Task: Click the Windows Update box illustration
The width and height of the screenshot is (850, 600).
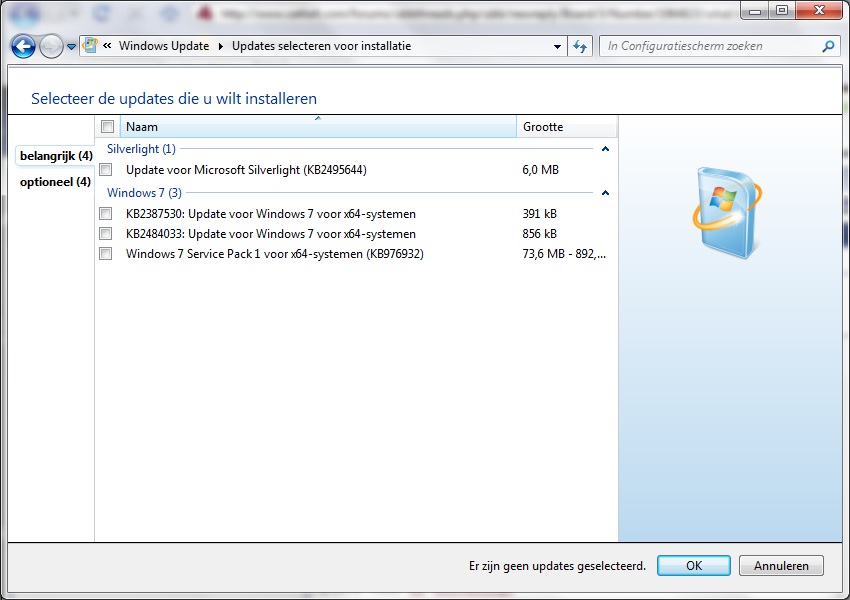Action: click(x=727, y=213)
